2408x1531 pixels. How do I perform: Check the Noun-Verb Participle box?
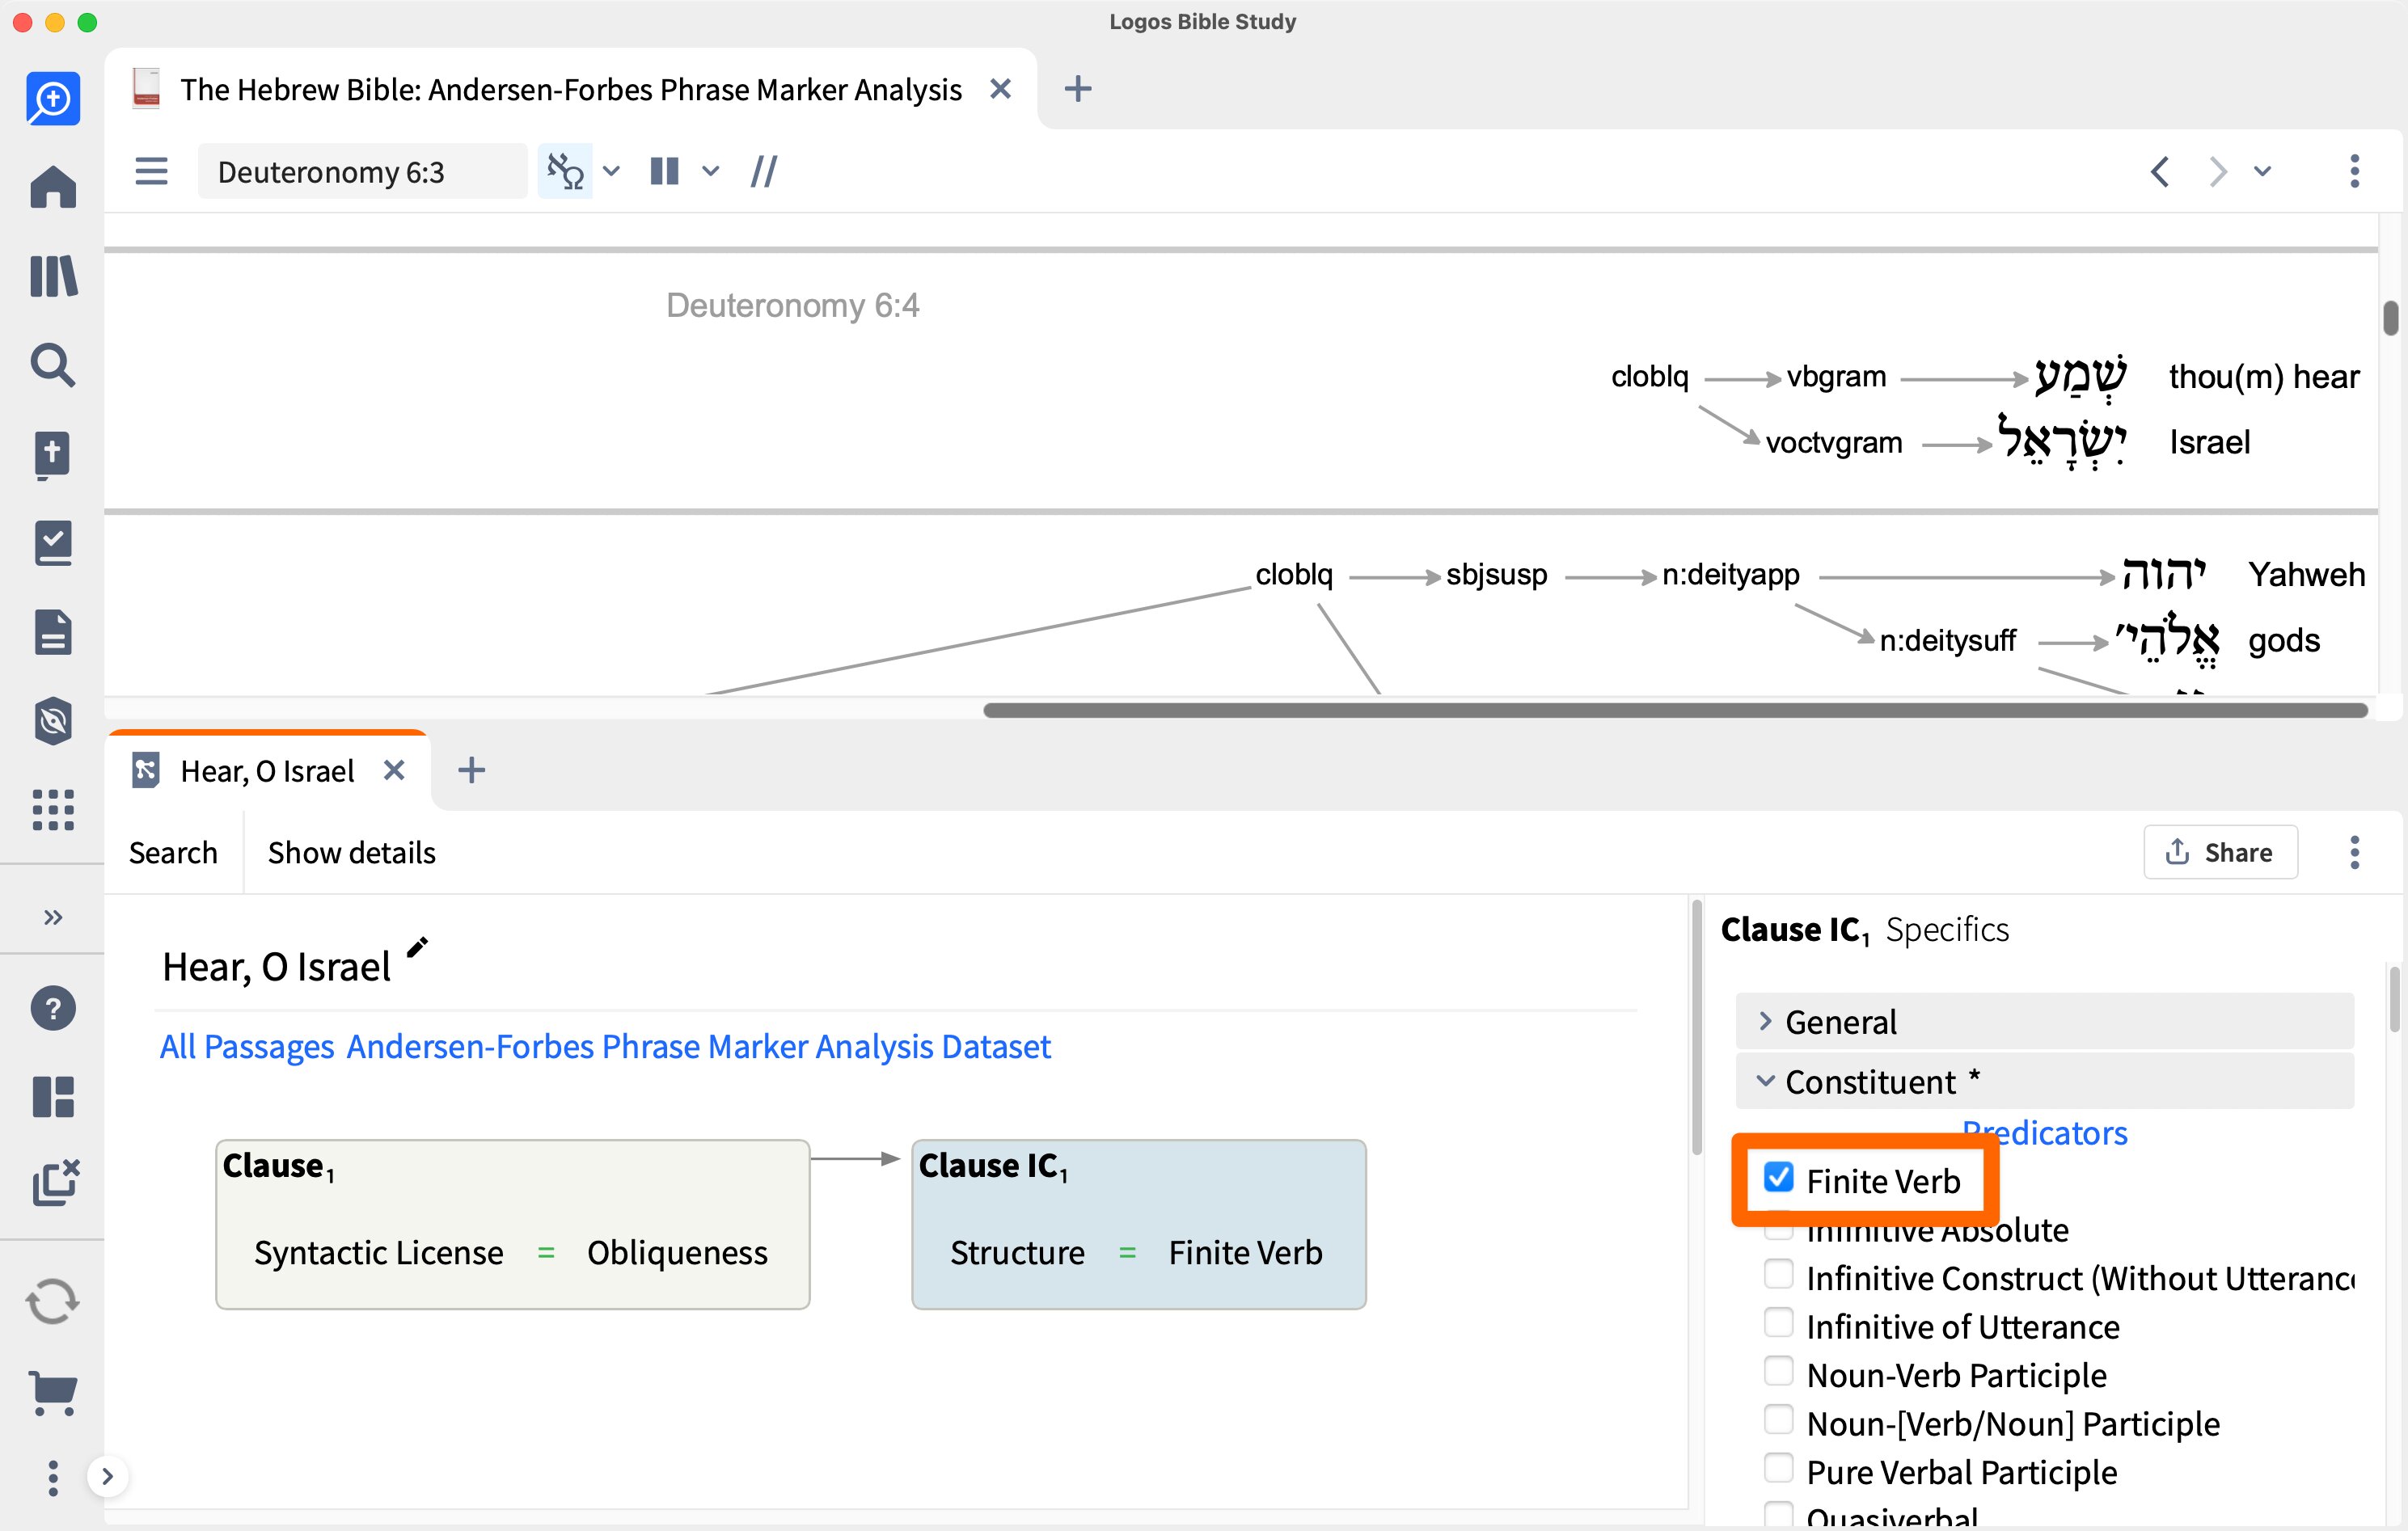1778,1372
